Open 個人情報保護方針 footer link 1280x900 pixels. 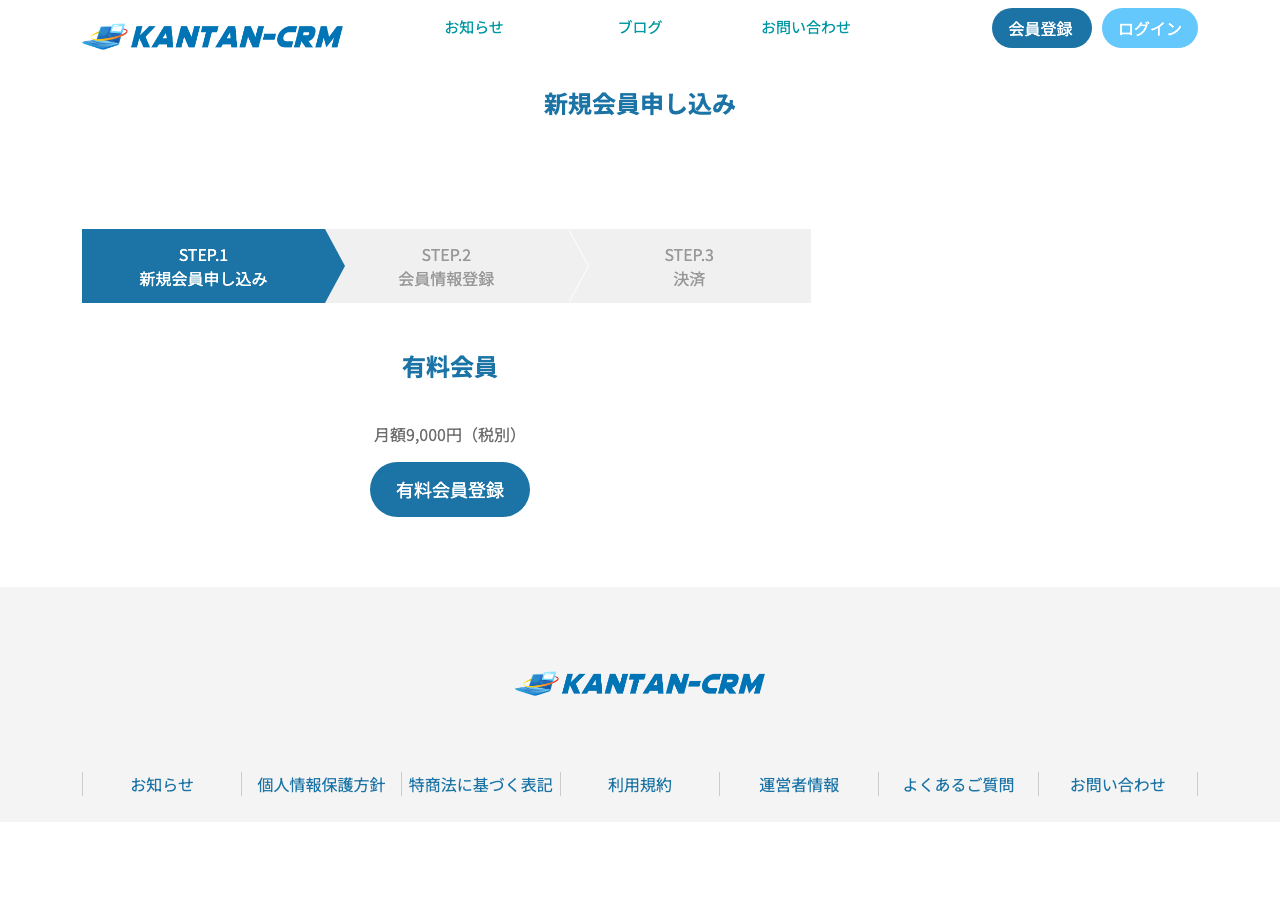click(321, 784)
